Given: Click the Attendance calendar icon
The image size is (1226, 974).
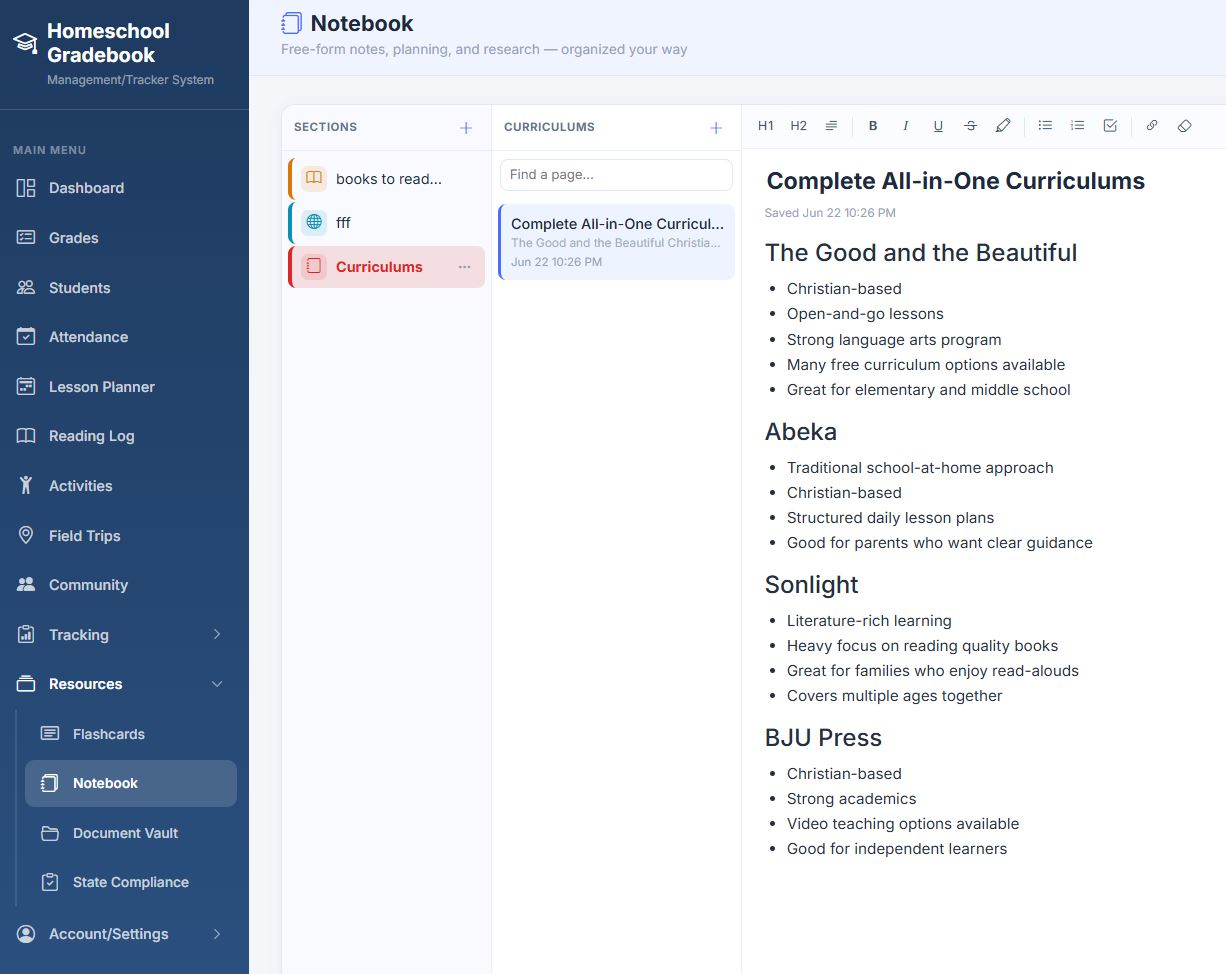Looking at the screenshot, I should (x=26, y=337).
